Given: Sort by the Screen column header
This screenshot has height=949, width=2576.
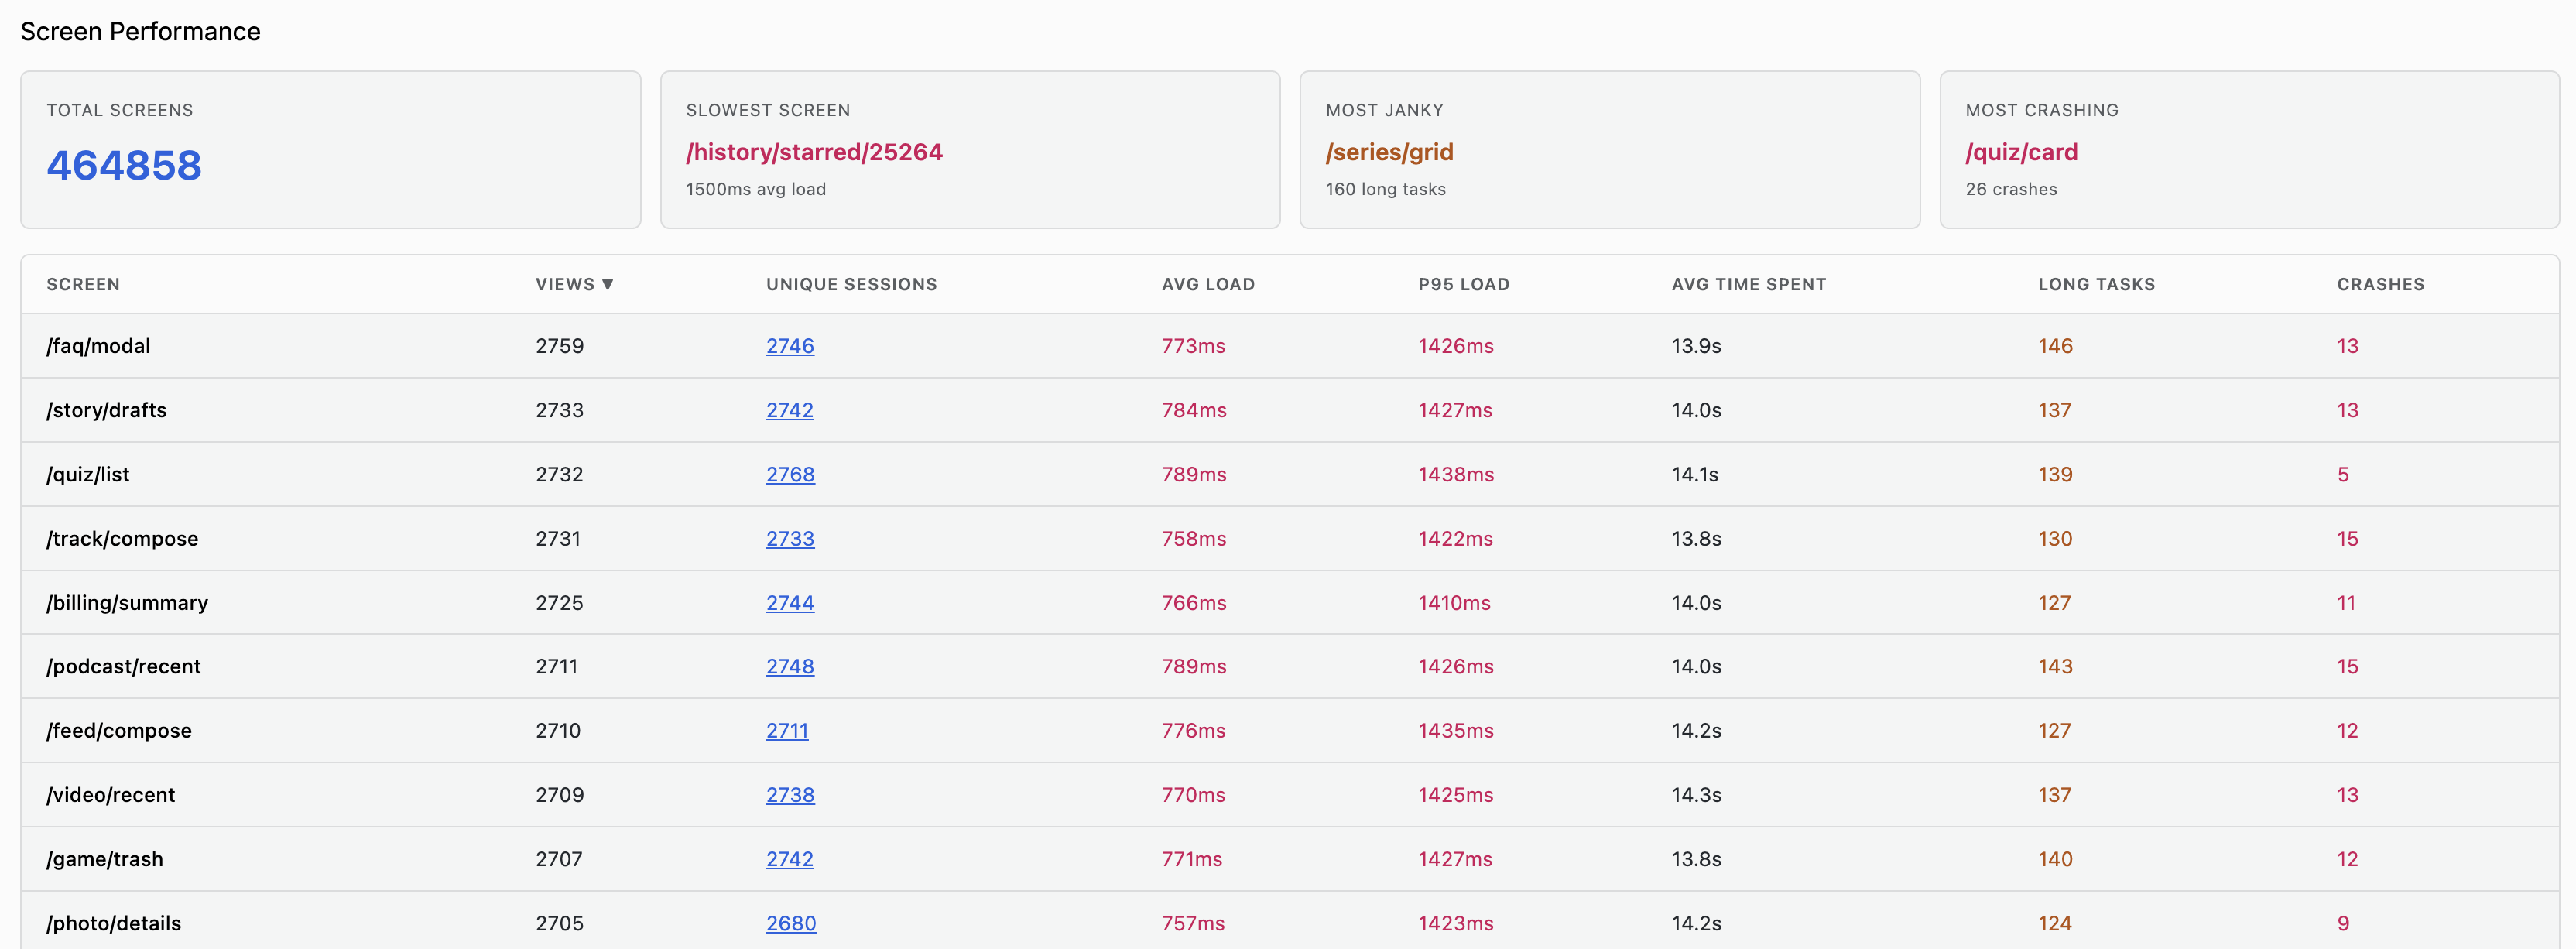Looking at the screenshot, I should (x=83, y=284).
